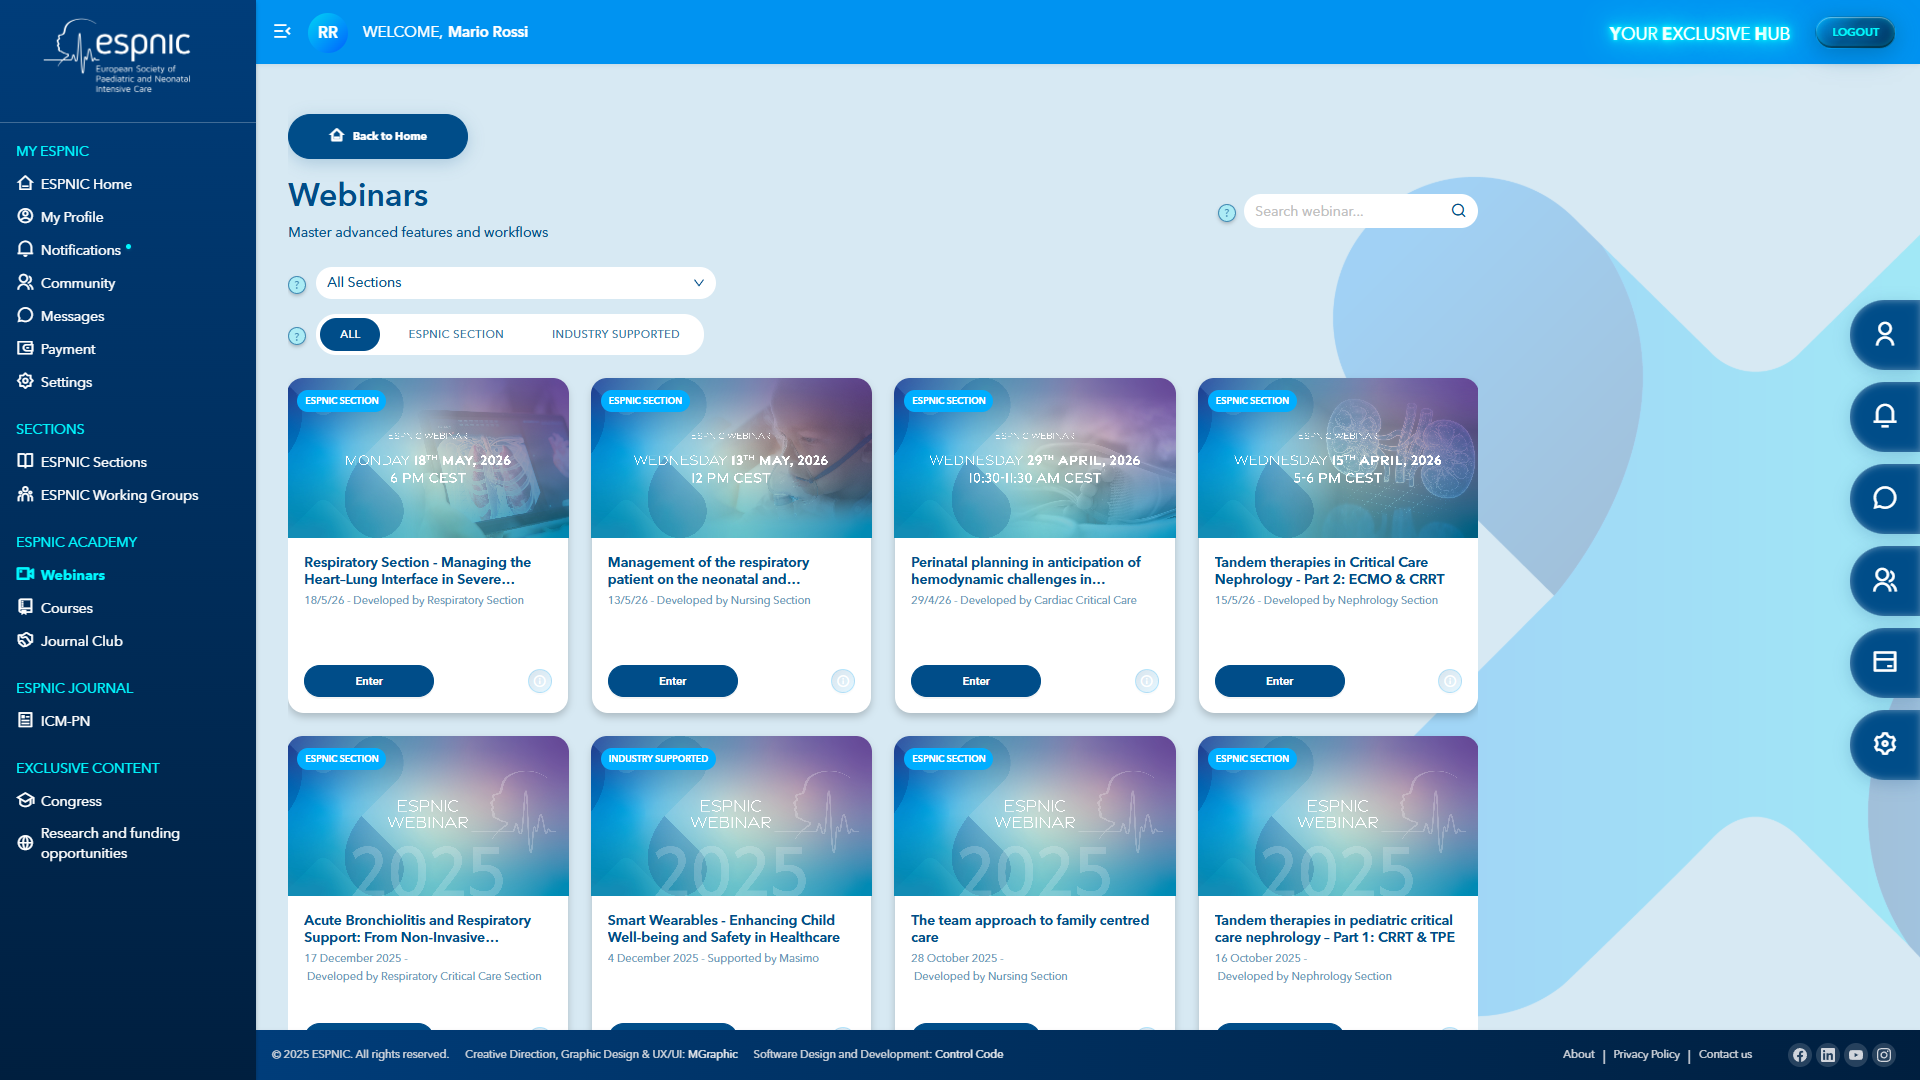
Task: Collapse the sidebar menu toggle icon
Action: pyautogui.click(x=282, y=32)
